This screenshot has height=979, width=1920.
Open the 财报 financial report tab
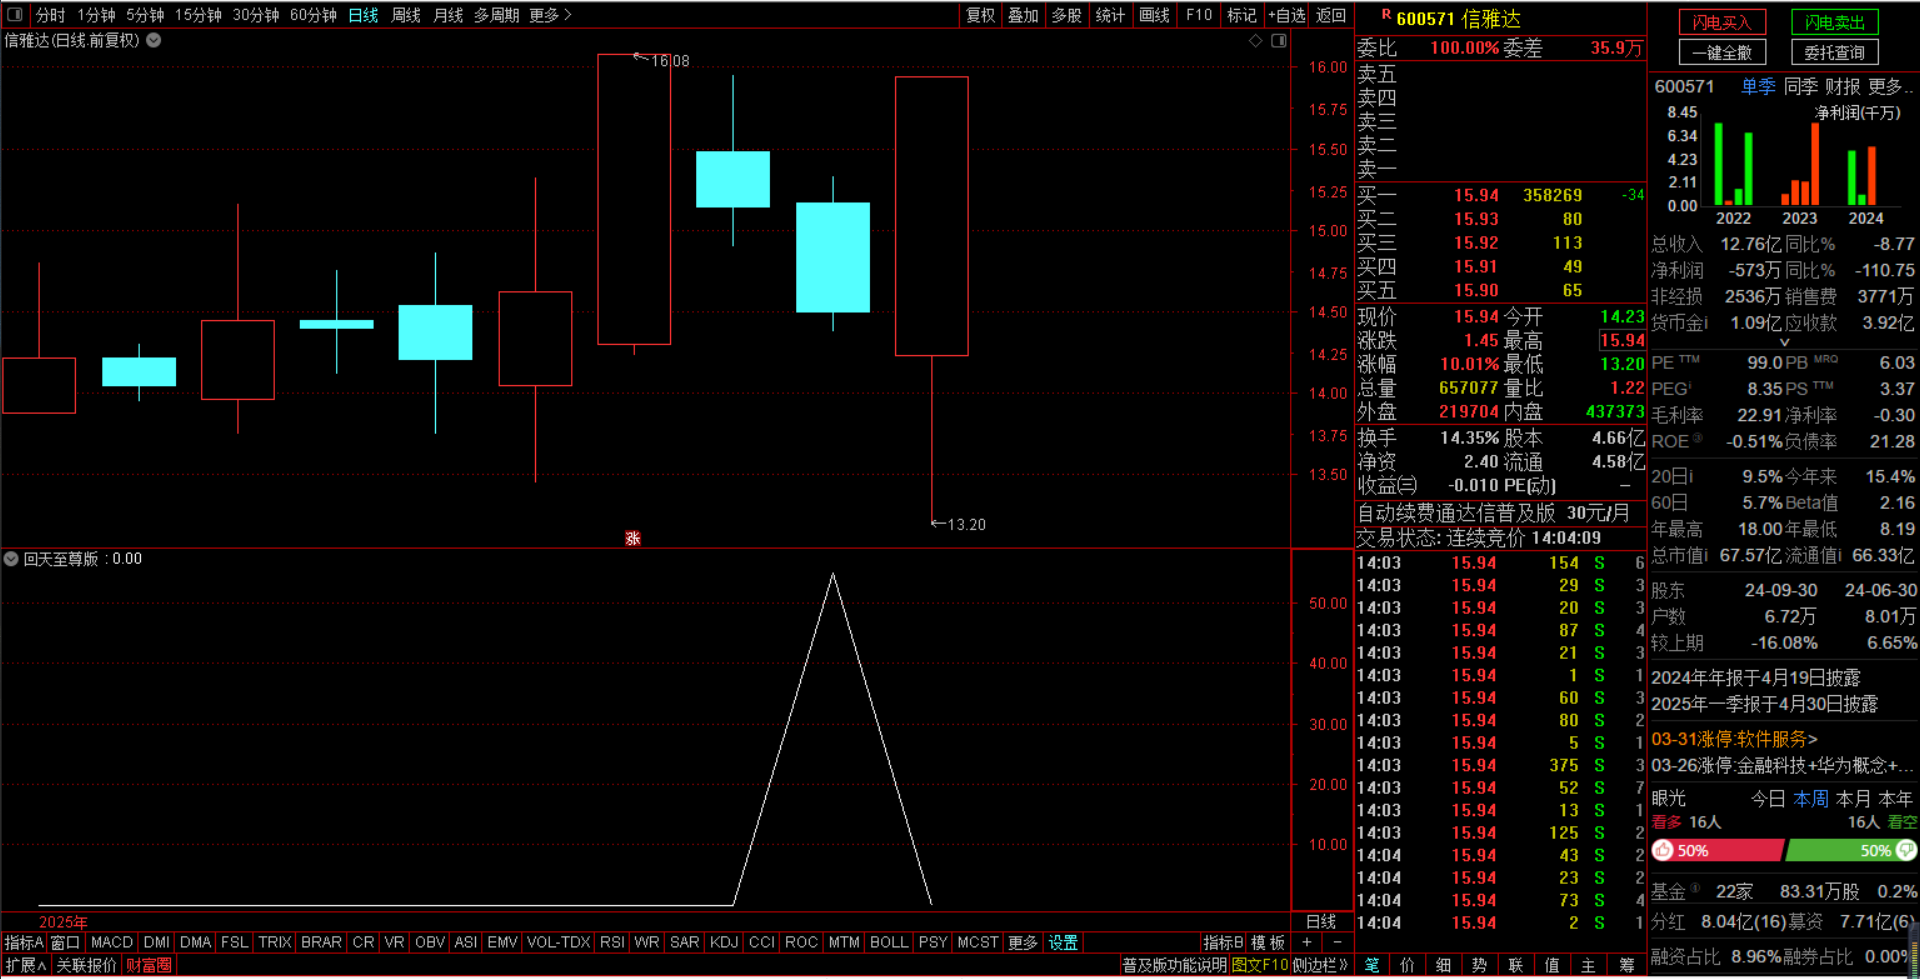click(x=1843, y=87)
